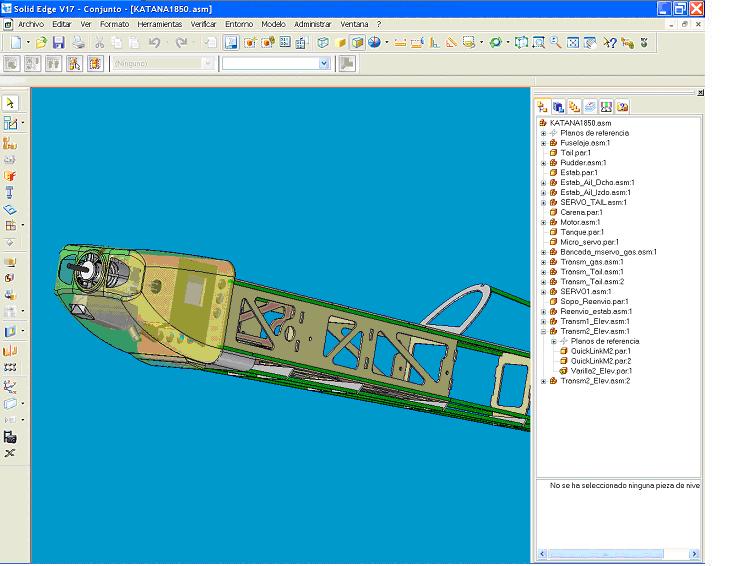Viewport: 735px width, 566px height.
Task: Select the arrow Select tool in left toolbar
Action: click(x=10, y=103)
